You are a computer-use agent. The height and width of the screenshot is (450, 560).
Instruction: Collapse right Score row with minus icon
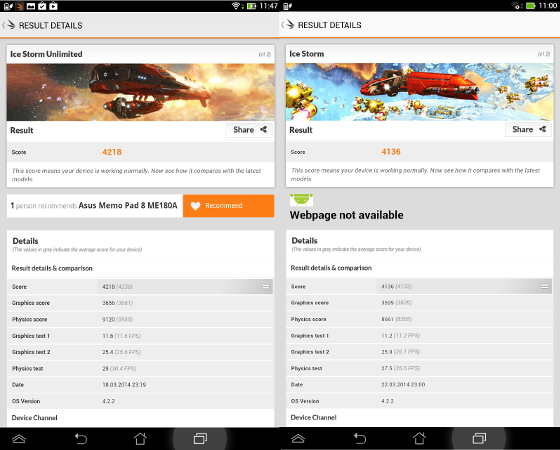pos(545,286)
